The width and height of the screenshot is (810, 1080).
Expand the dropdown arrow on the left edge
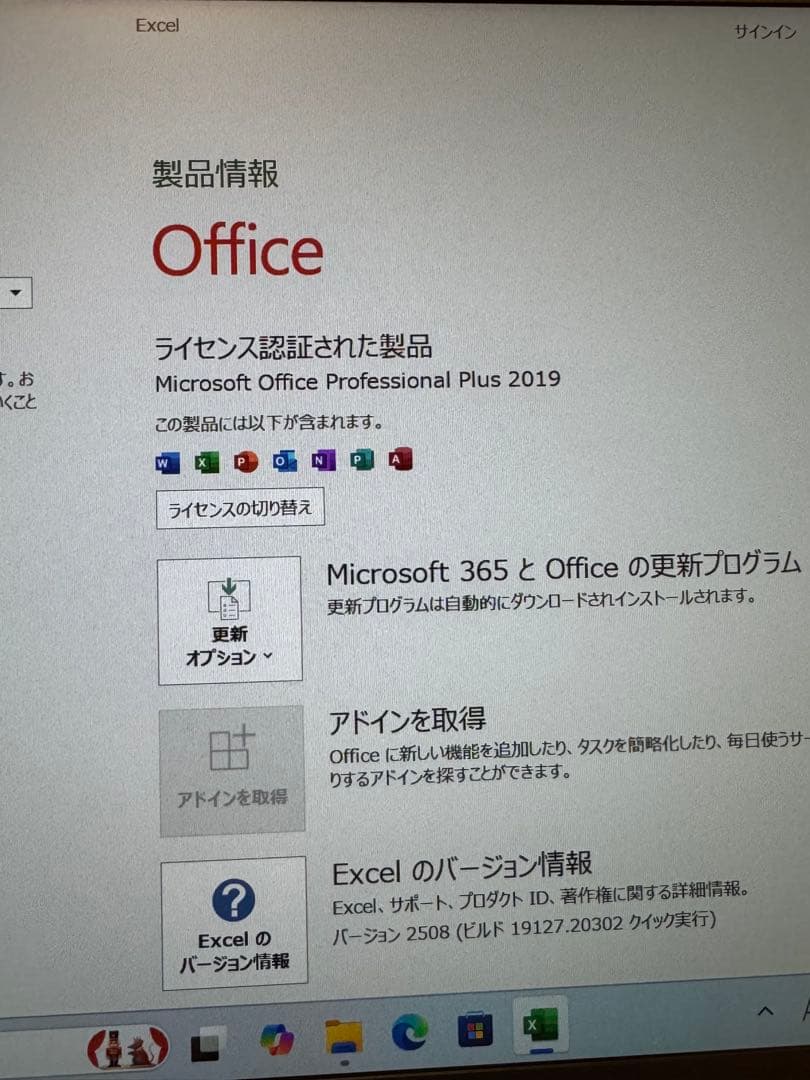click(17, 293)
